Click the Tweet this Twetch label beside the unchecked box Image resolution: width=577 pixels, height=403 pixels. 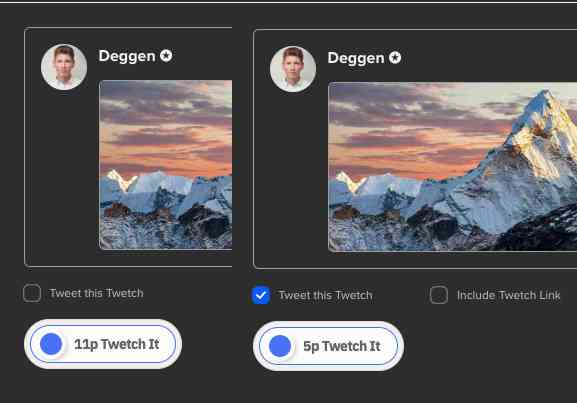[x=96, y=293]
